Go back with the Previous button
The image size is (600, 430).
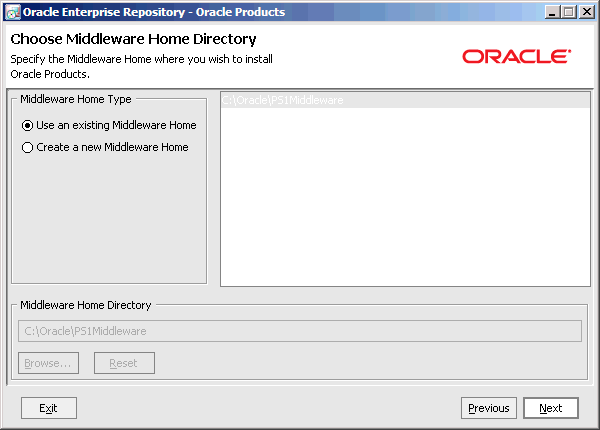[489, 408]
